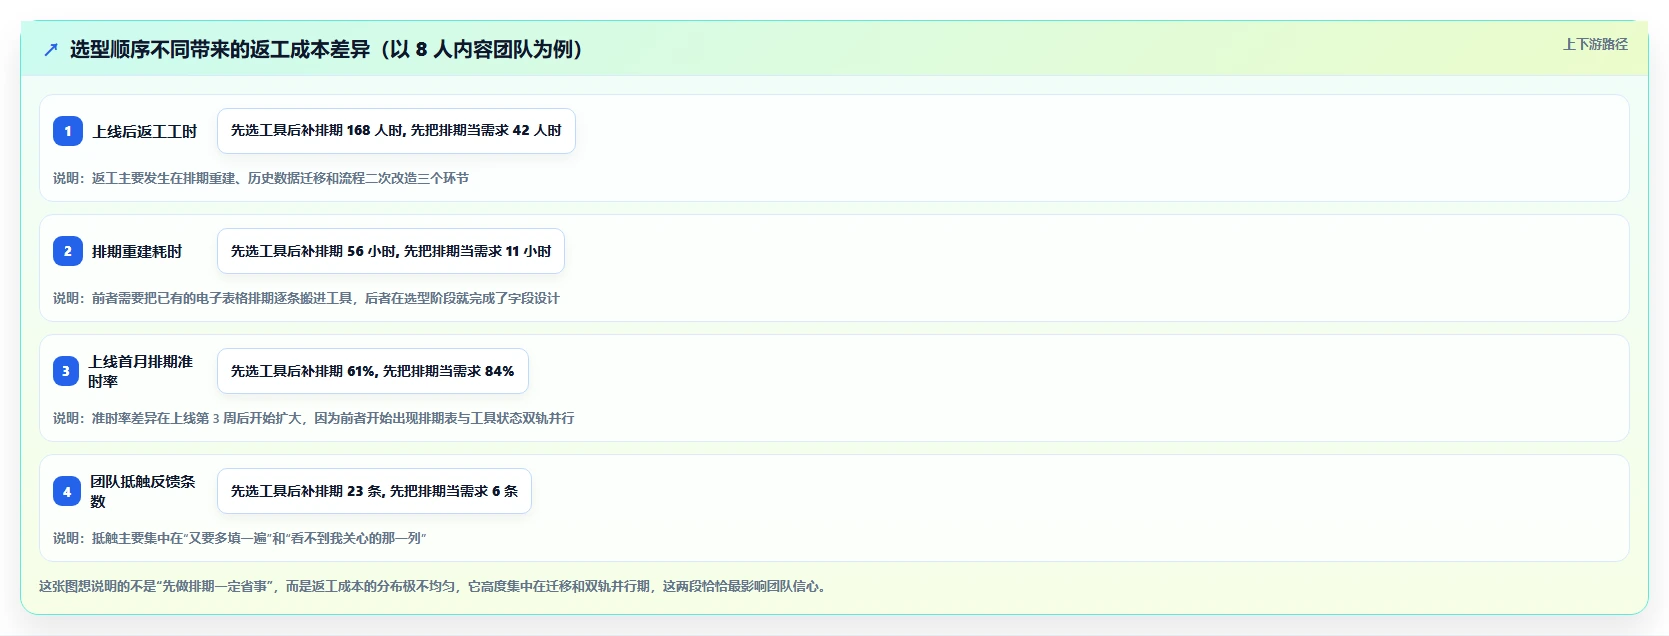Click the value chip showing 168 人时 and 42 人时
Screen dimensions: 1669x636
396,131
